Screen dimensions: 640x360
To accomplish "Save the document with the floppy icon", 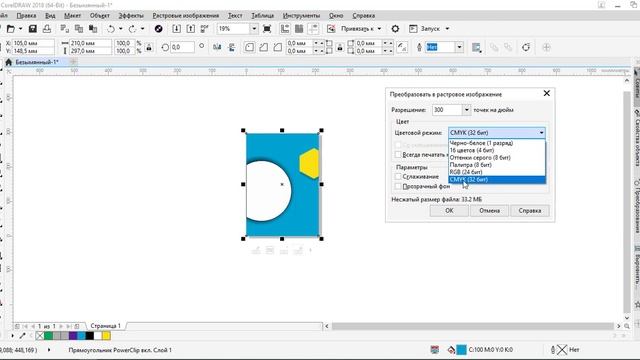I will 33,29.
